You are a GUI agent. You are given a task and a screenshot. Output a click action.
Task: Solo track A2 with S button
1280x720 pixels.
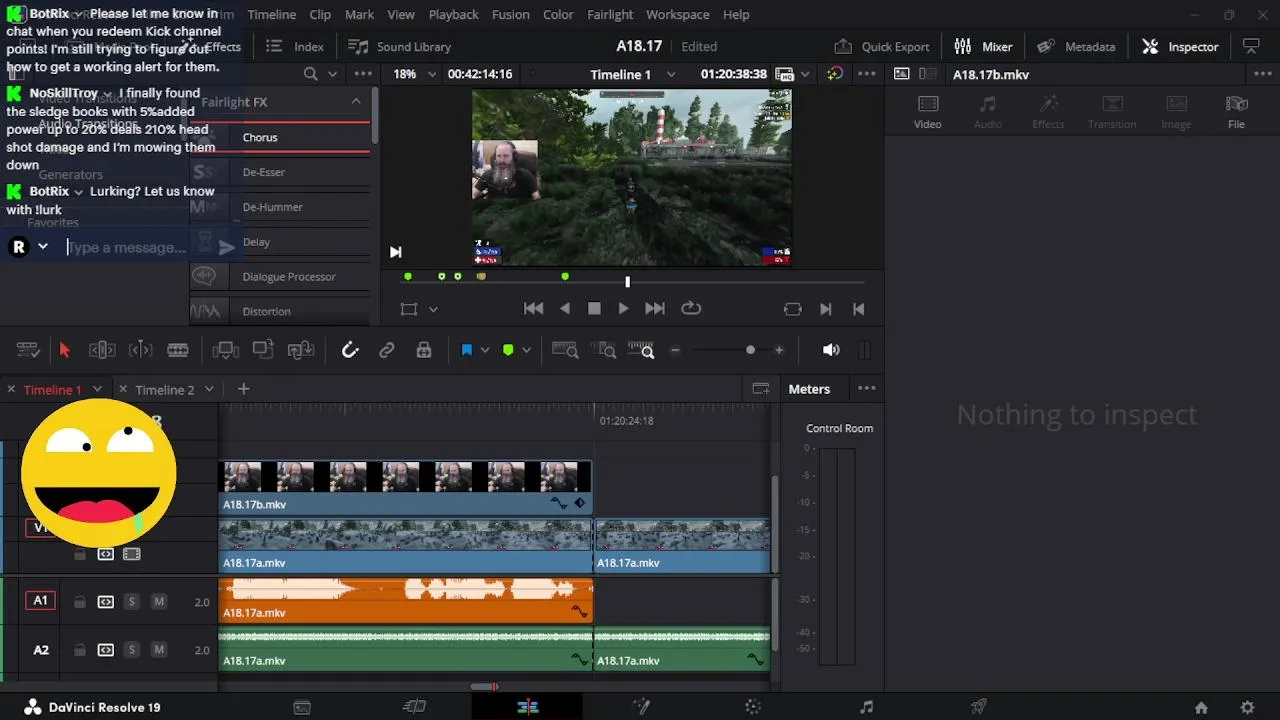131,650
